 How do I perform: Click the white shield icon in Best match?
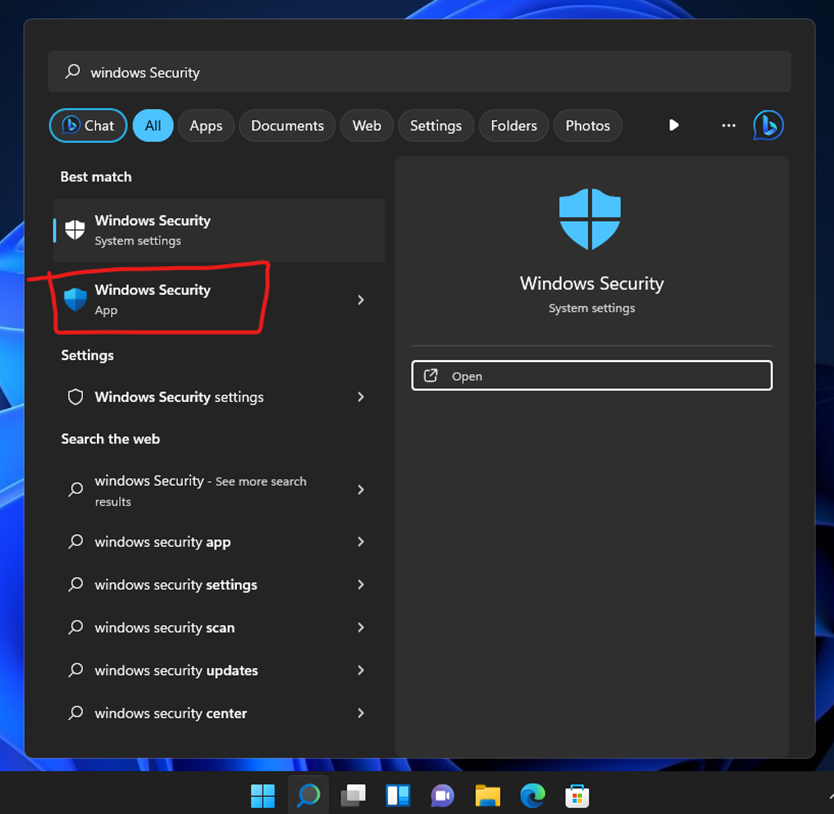pyautogui.click(x=74, y=230)
